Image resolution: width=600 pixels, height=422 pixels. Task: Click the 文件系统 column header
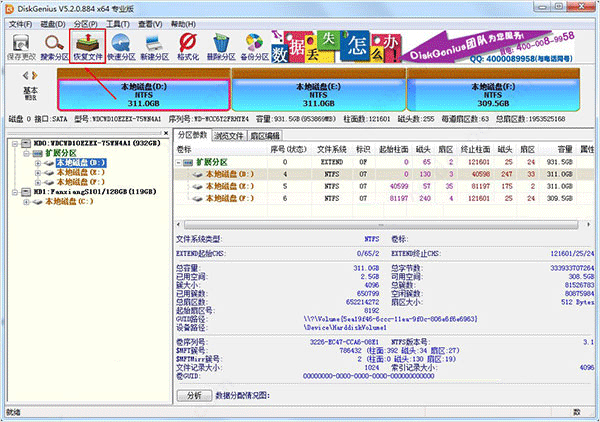[332, 150]
